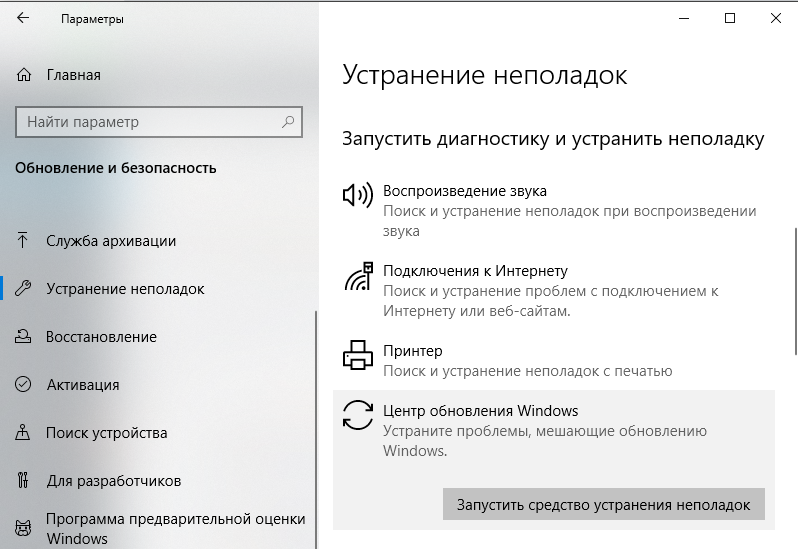Close the Параметры window
The height and width of the screenshot is (551, 798).
click(x=776, y=18)
